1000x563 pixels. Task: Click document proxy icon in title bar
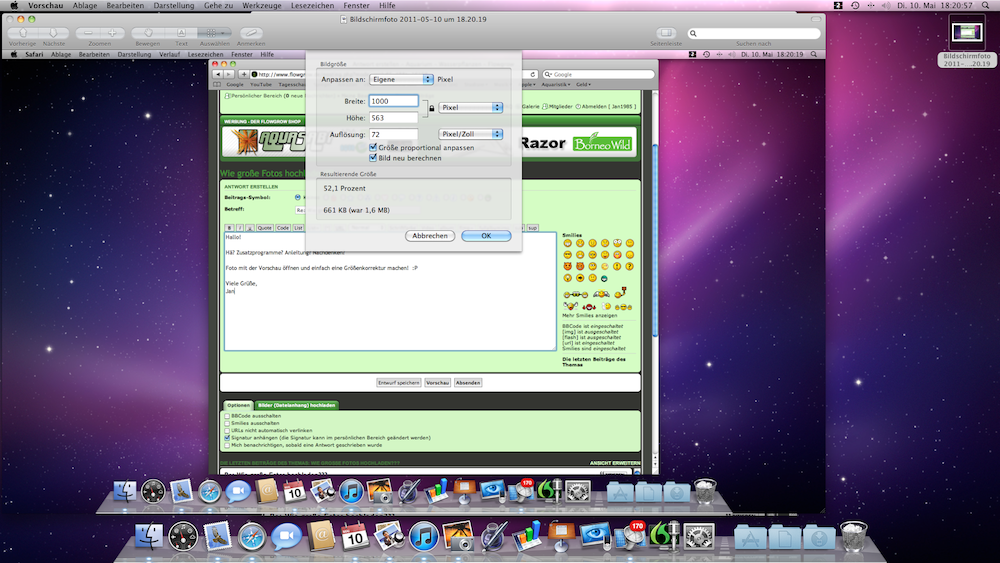click(x=344, y=19)
